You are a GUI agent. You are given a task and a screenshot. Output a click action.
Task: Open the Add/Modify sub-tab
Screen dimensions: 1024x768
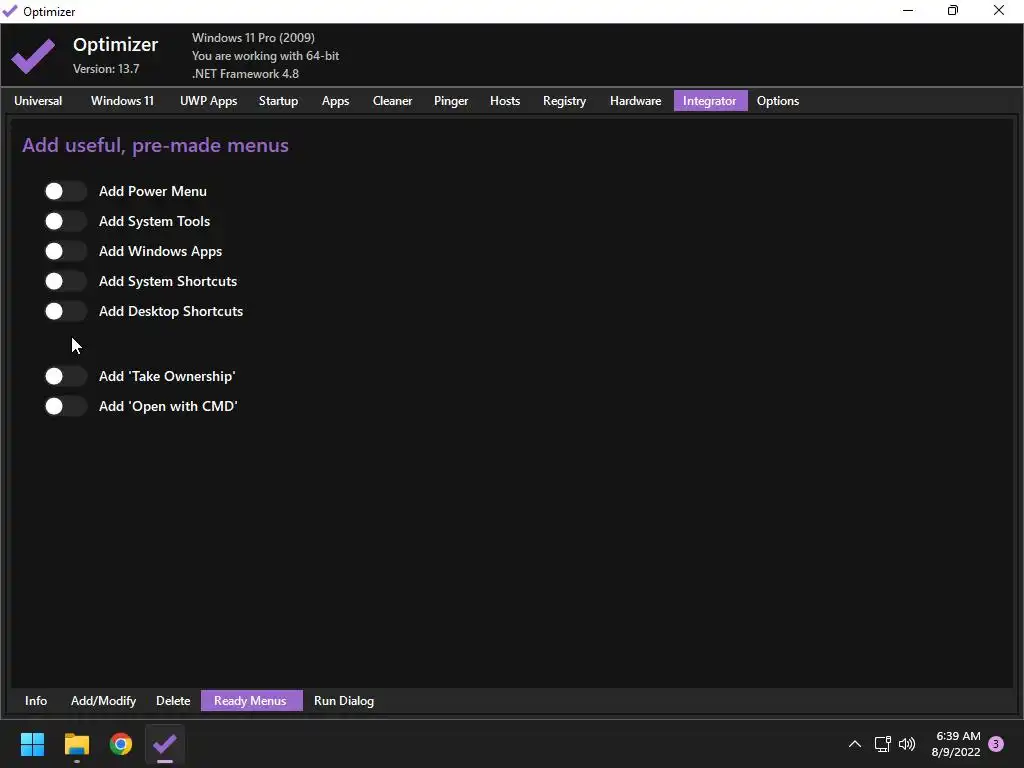click(x=103, y=701)
